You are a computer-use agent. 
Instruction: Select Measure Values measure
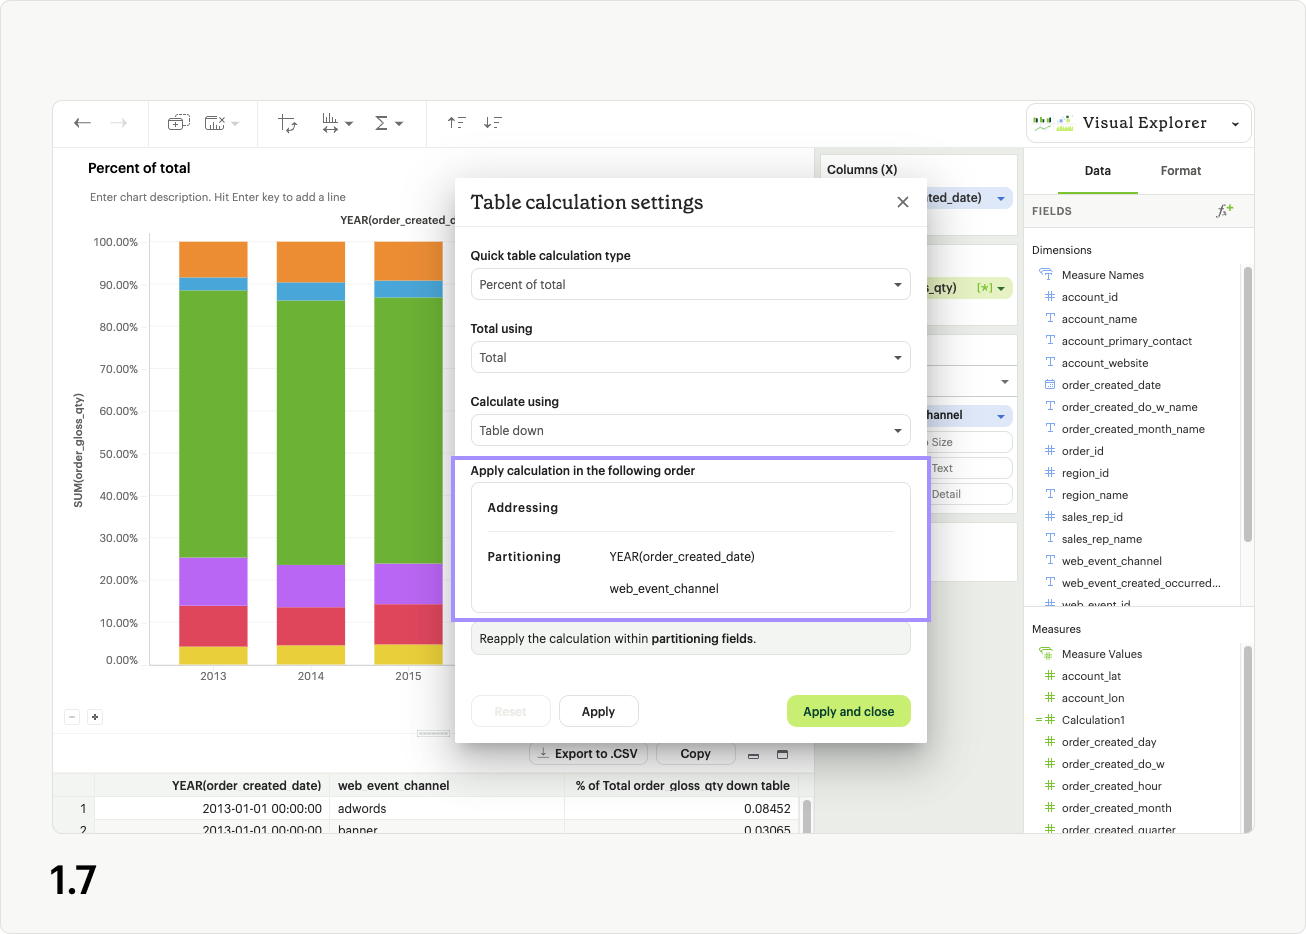1101,654
